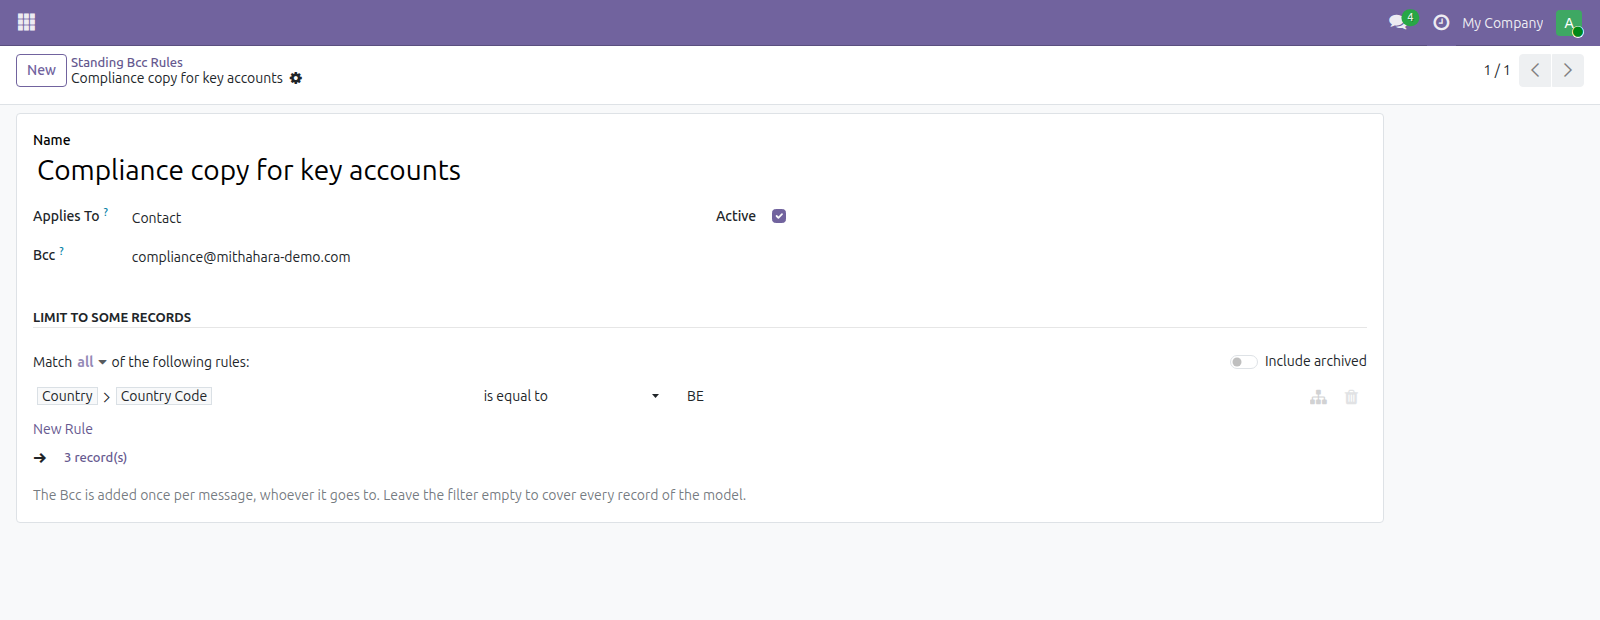The image size is (1600, 620).
Task: Click the Bcc help note at bottom
Action: tap(390, 495)
